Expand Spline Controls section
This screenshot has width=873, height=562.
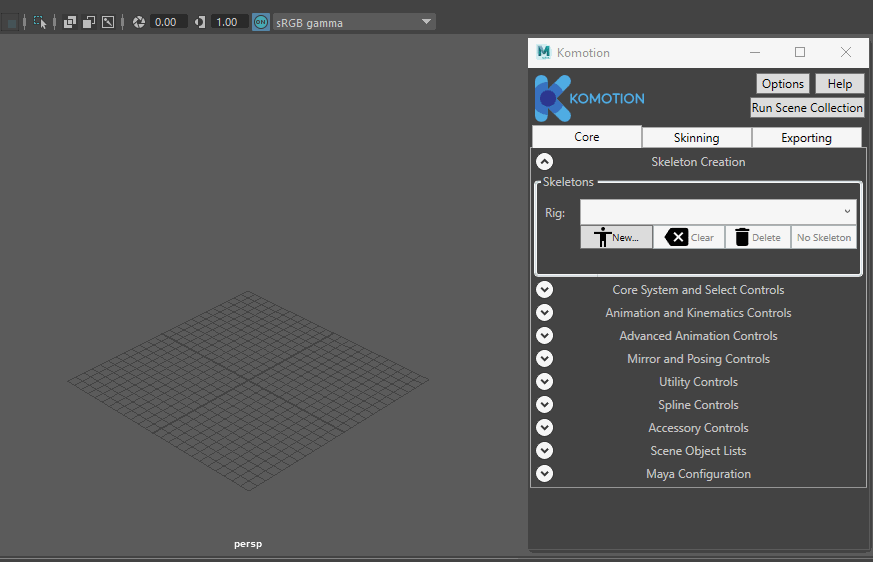pyautogui.click(x=545, y=404)
